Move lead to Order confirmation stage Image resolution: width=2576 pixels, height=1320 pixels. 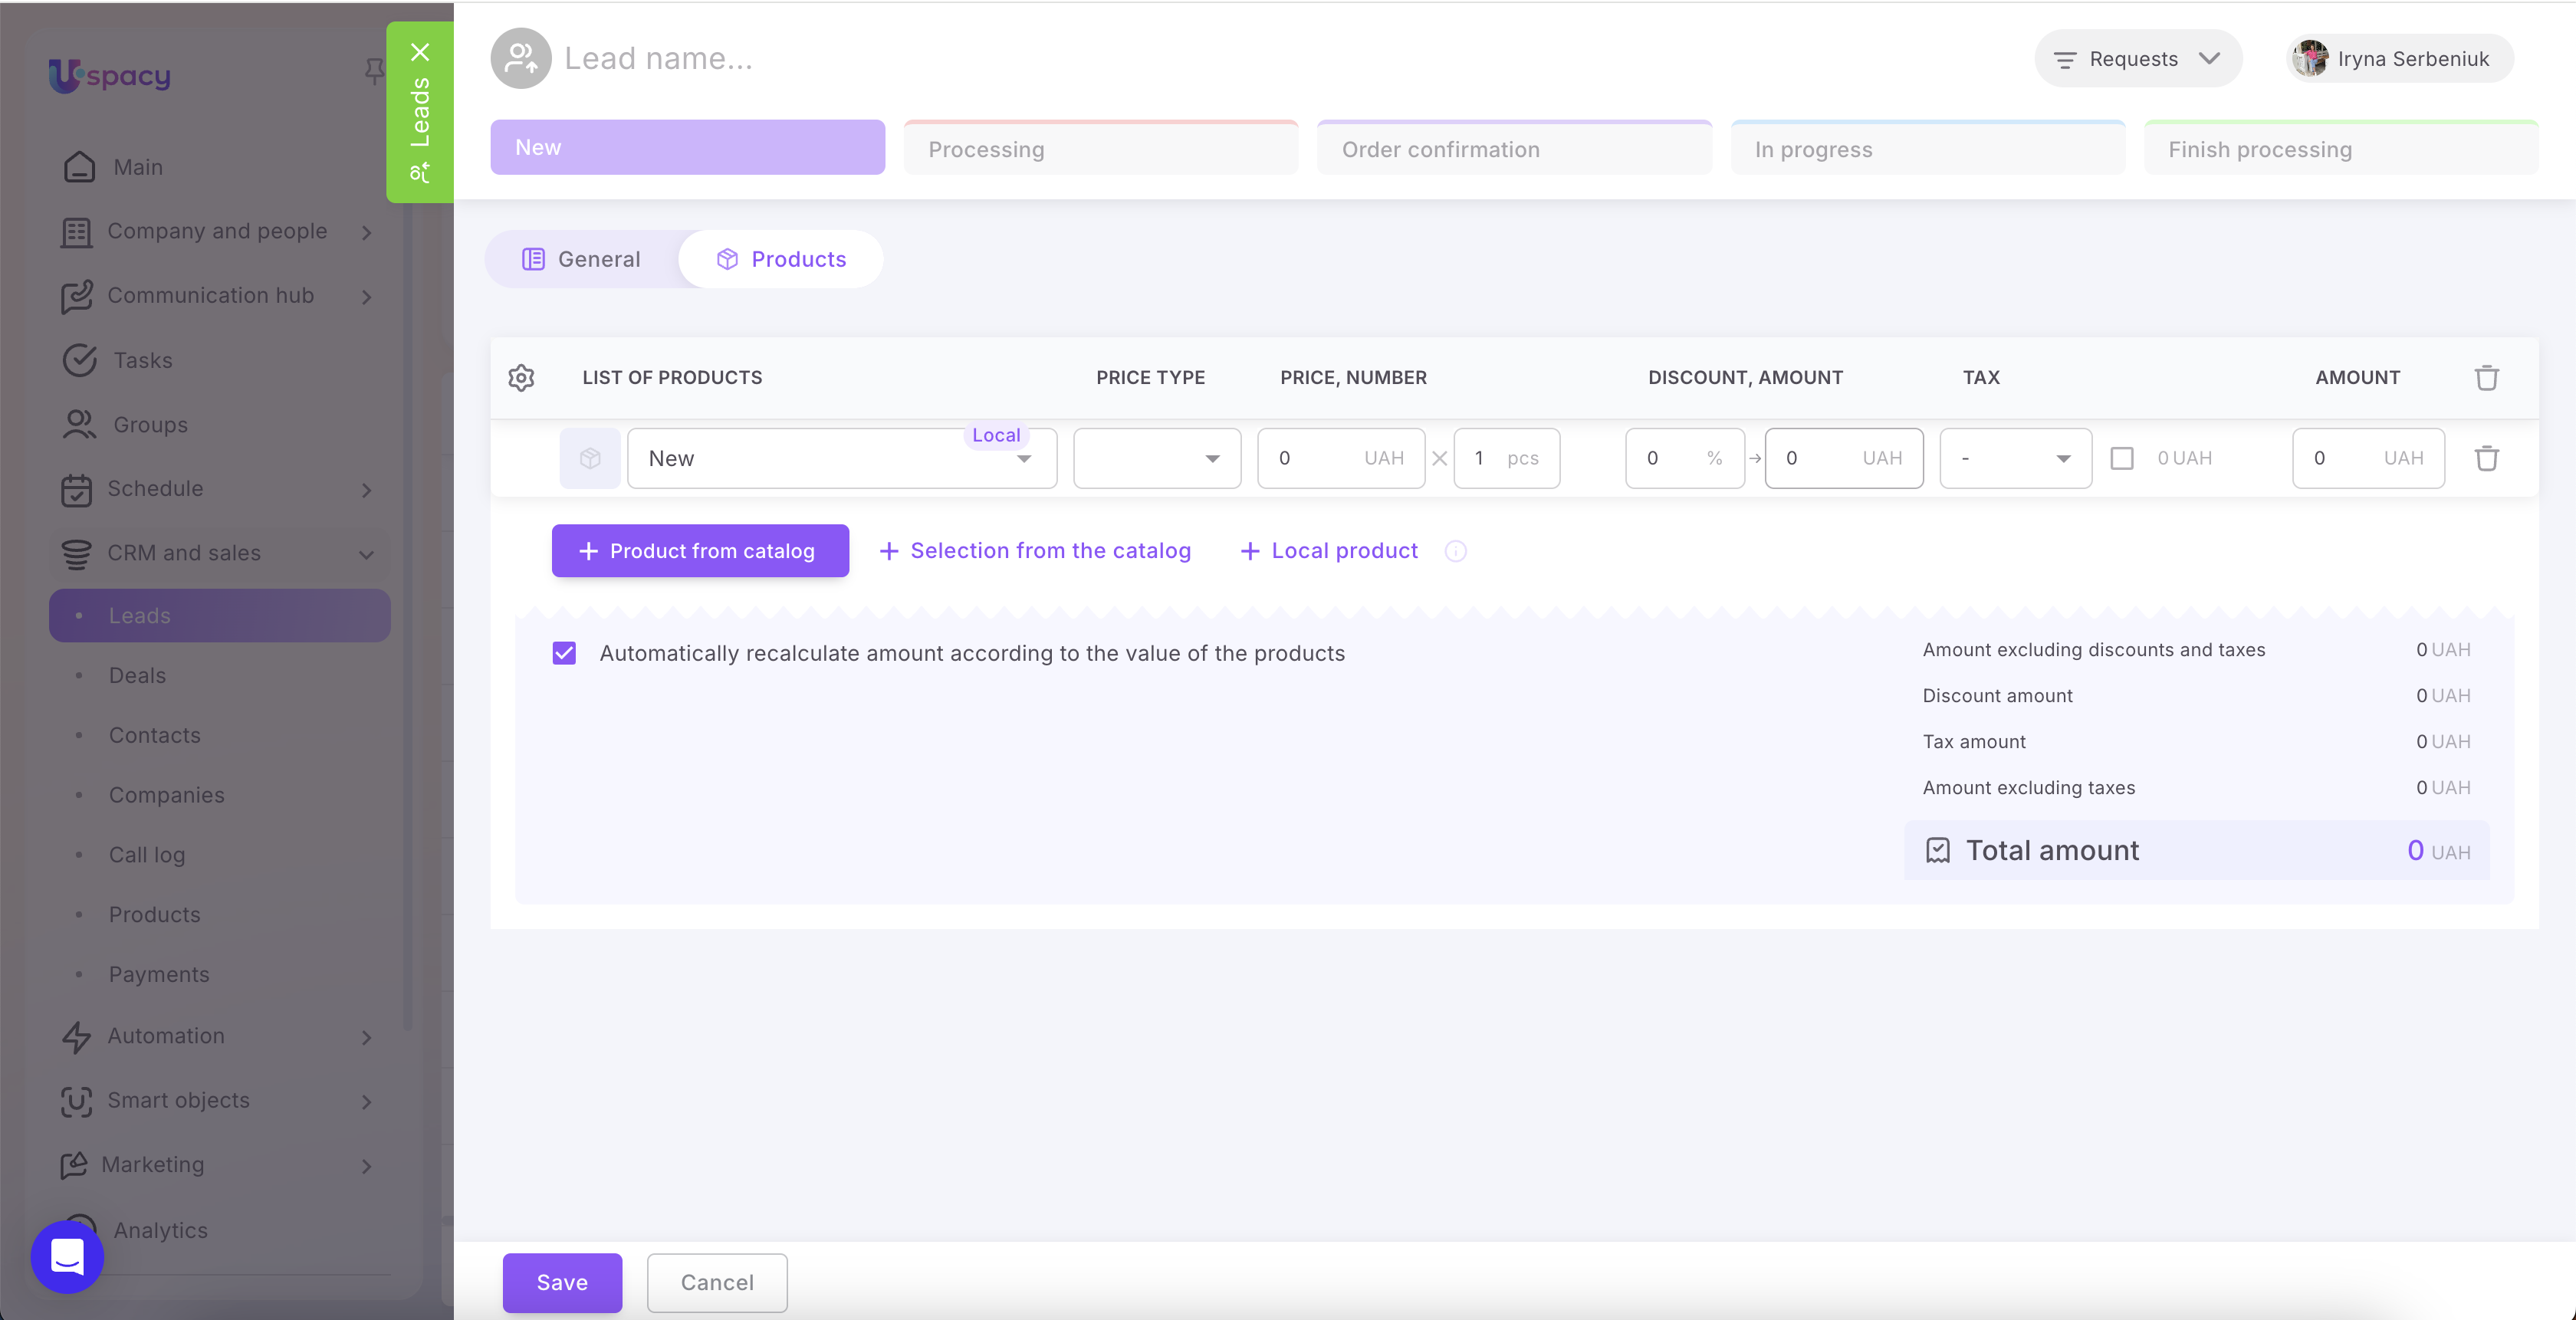coord(1514,147)
